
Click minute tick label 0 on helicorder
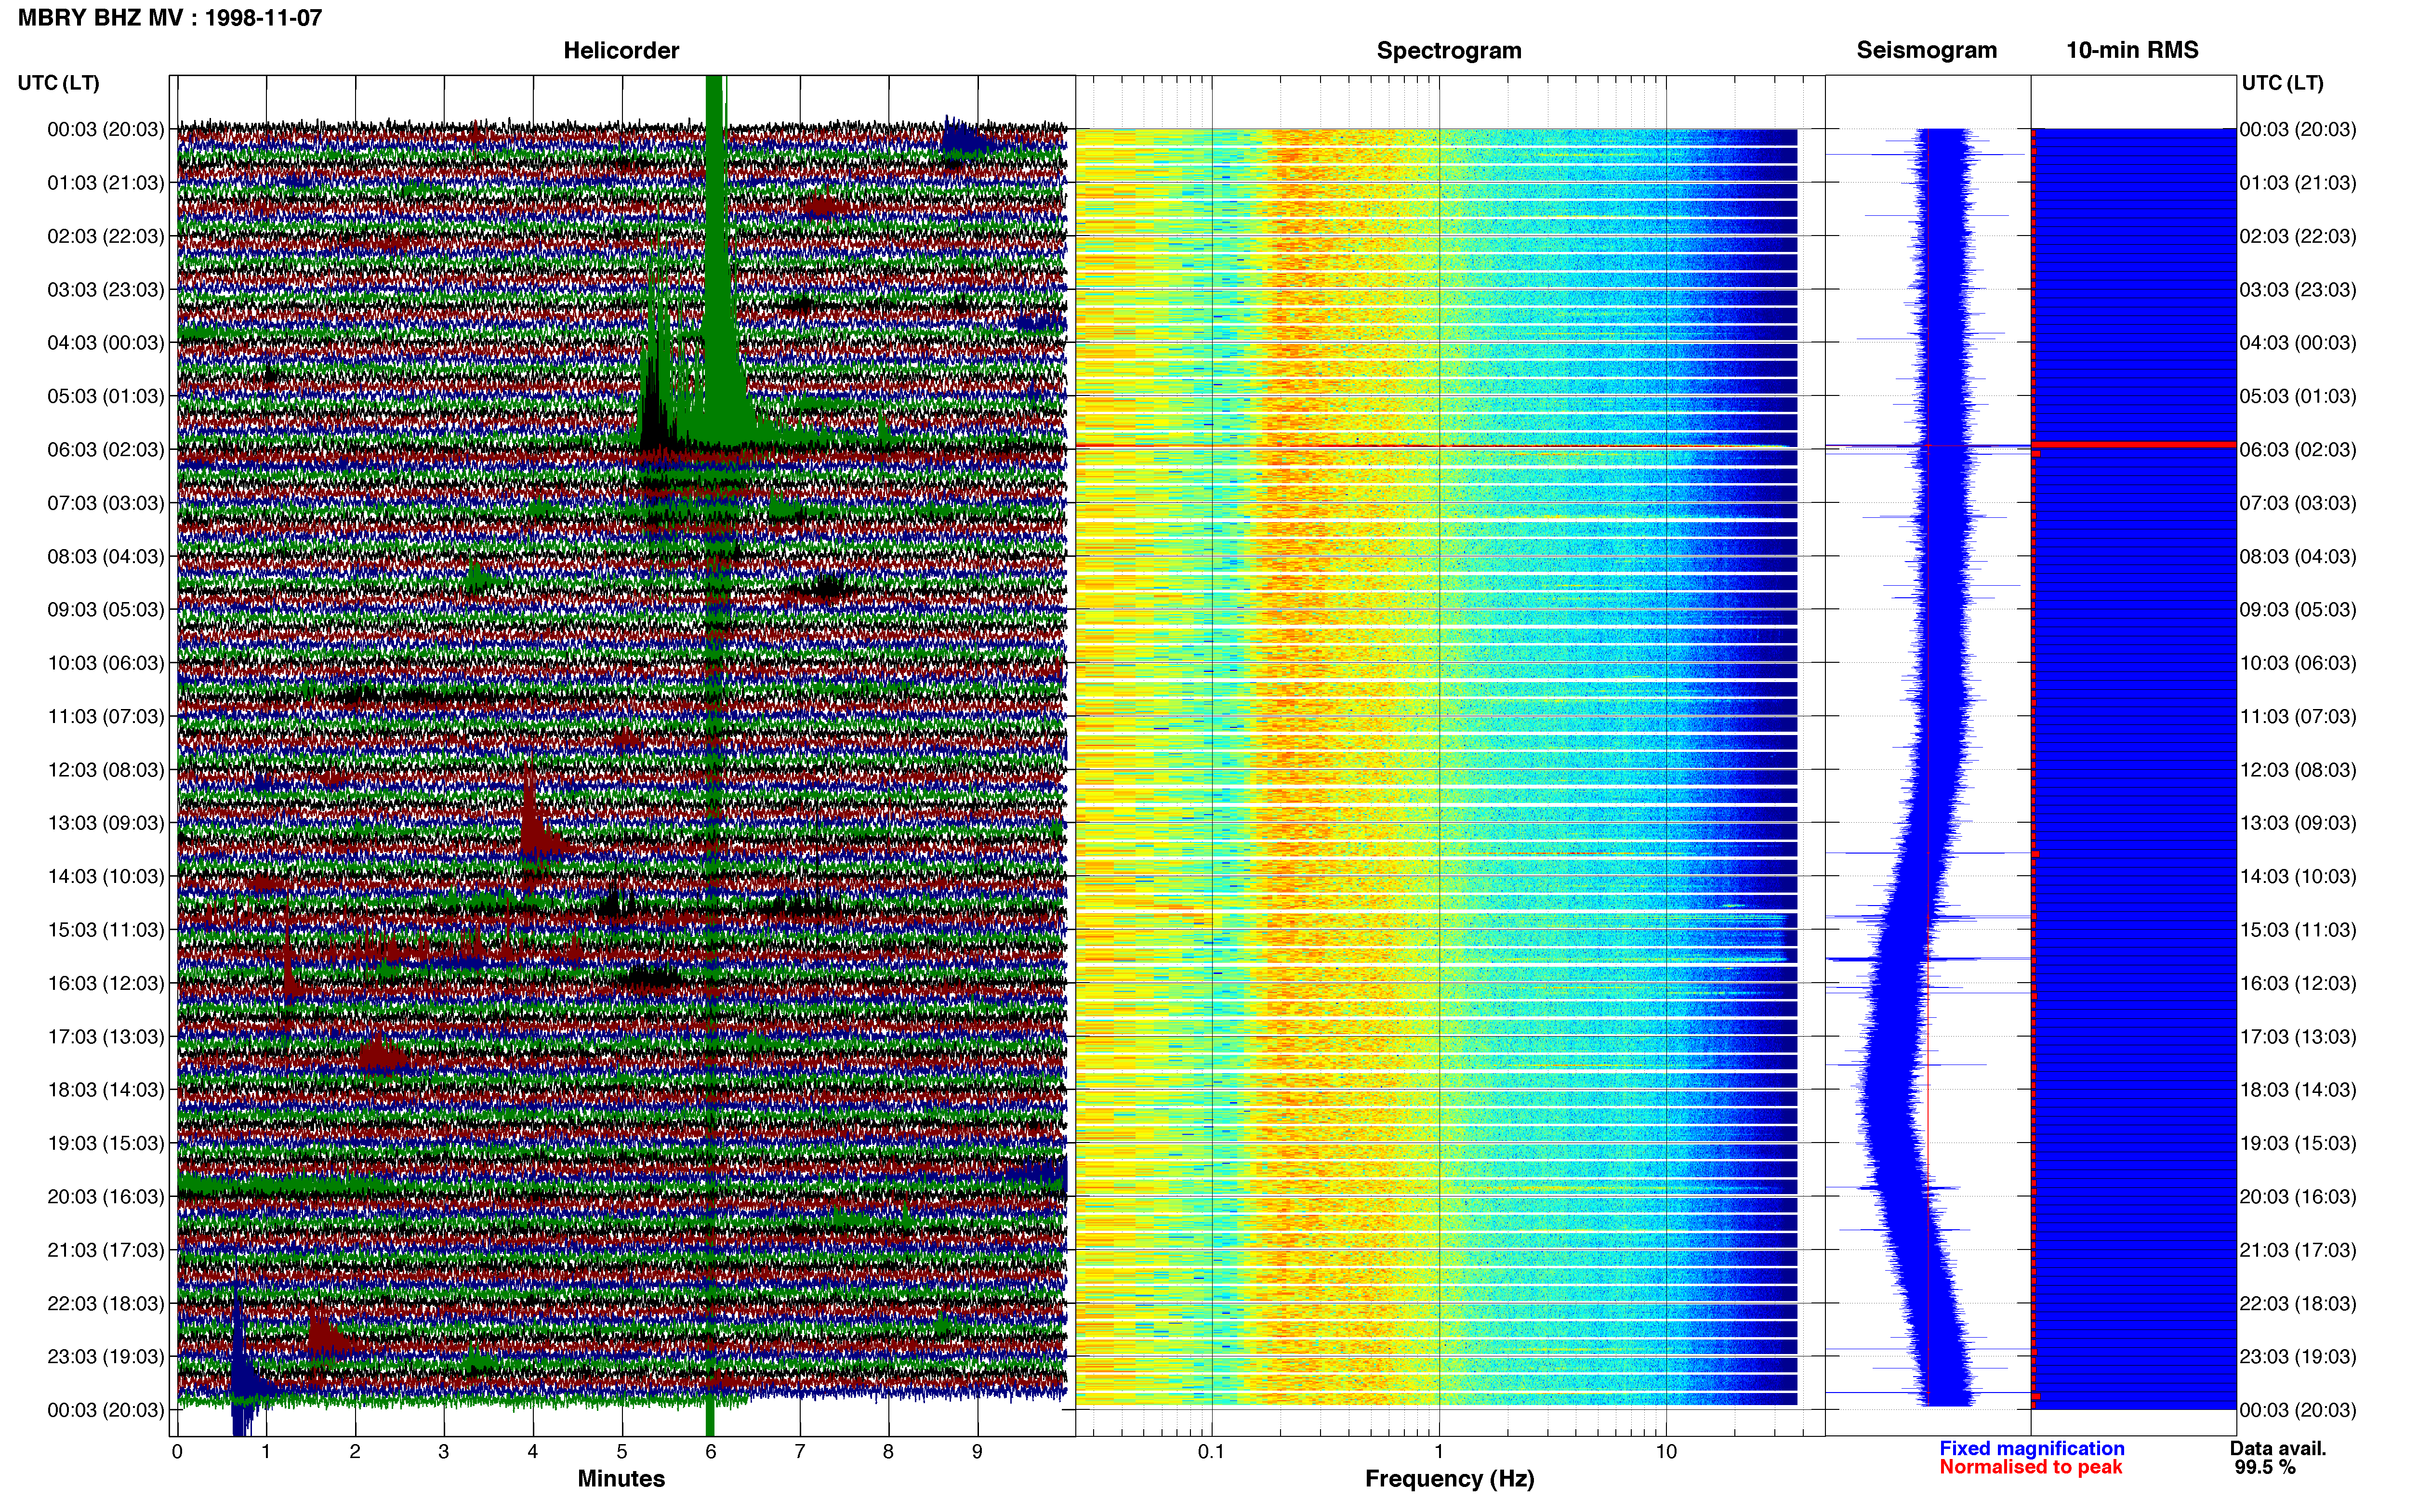177,1452
